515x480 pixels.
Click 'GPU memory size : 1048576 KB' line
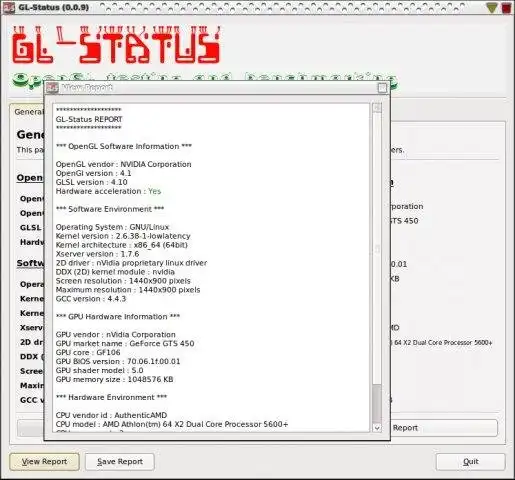114,380
